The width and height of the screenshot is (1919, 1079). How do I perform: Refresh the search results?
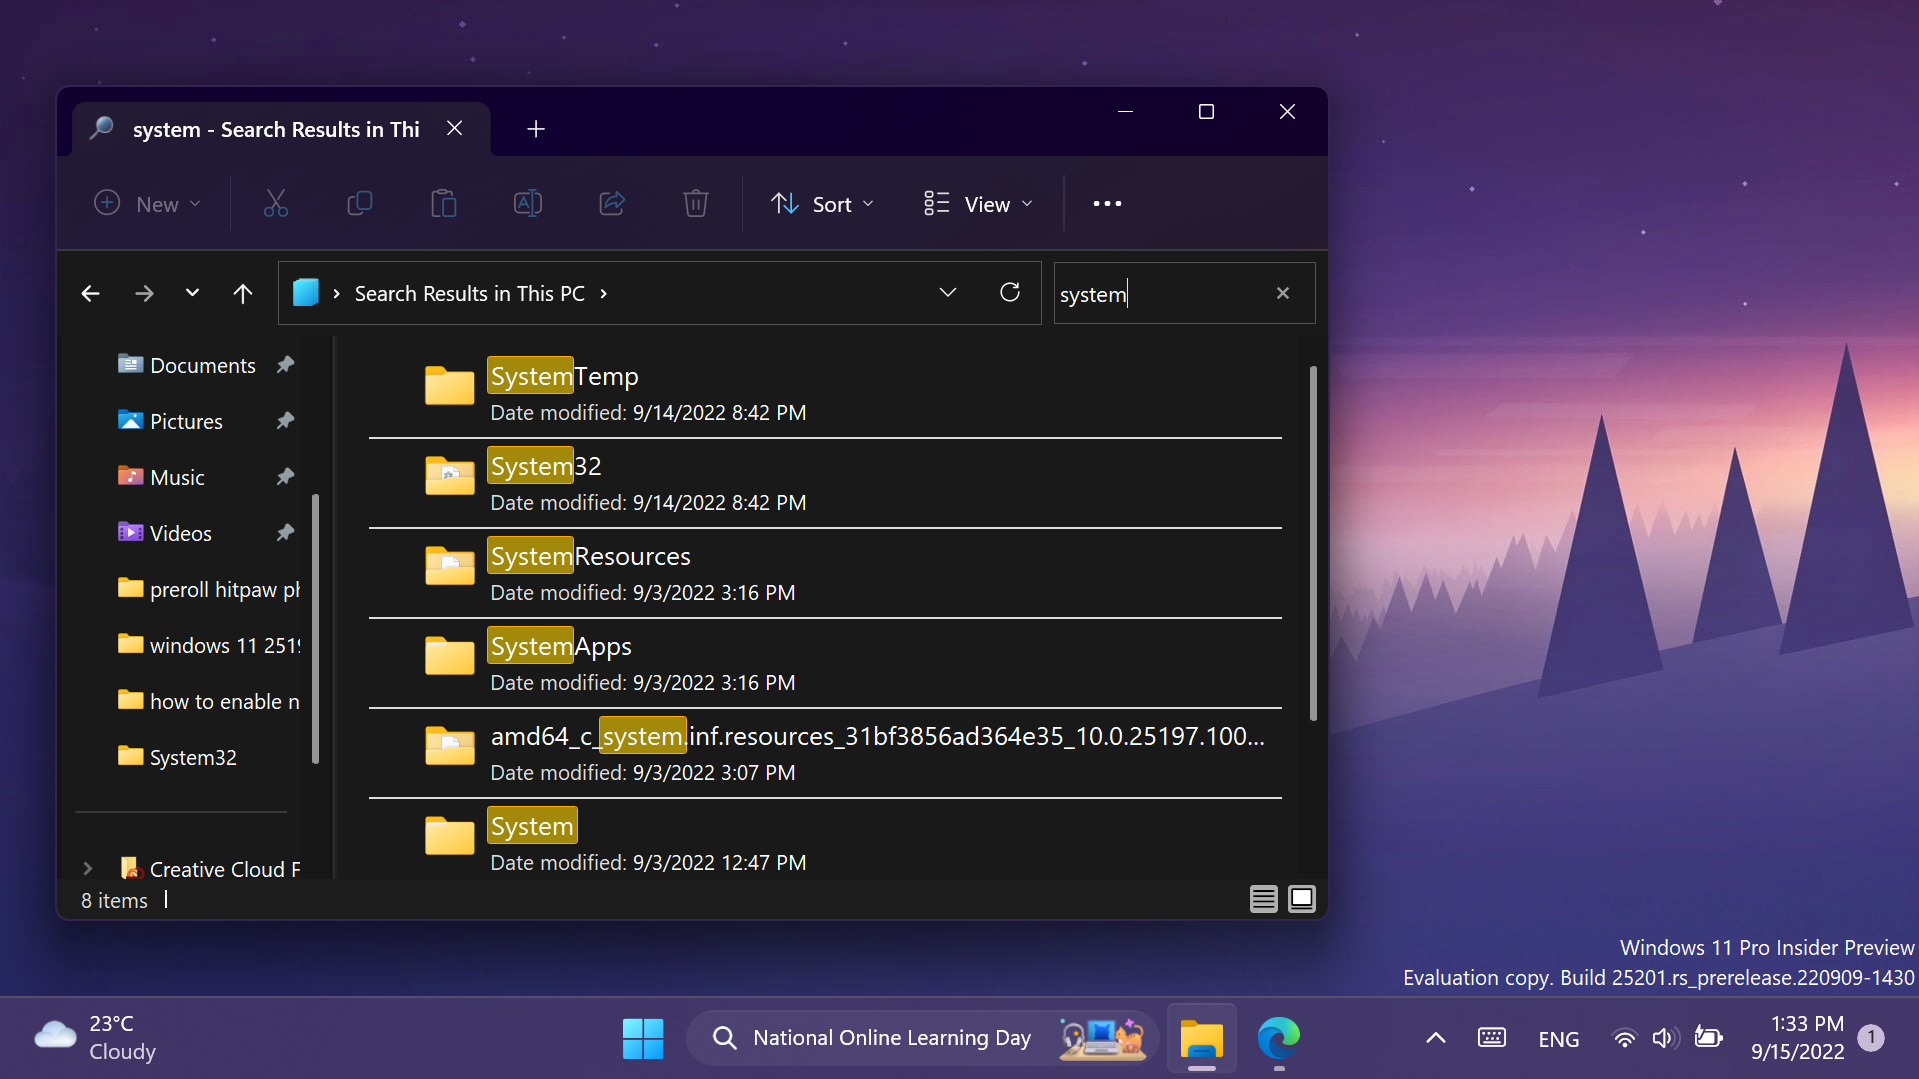pyautogui.click(x=1010, y=292)
